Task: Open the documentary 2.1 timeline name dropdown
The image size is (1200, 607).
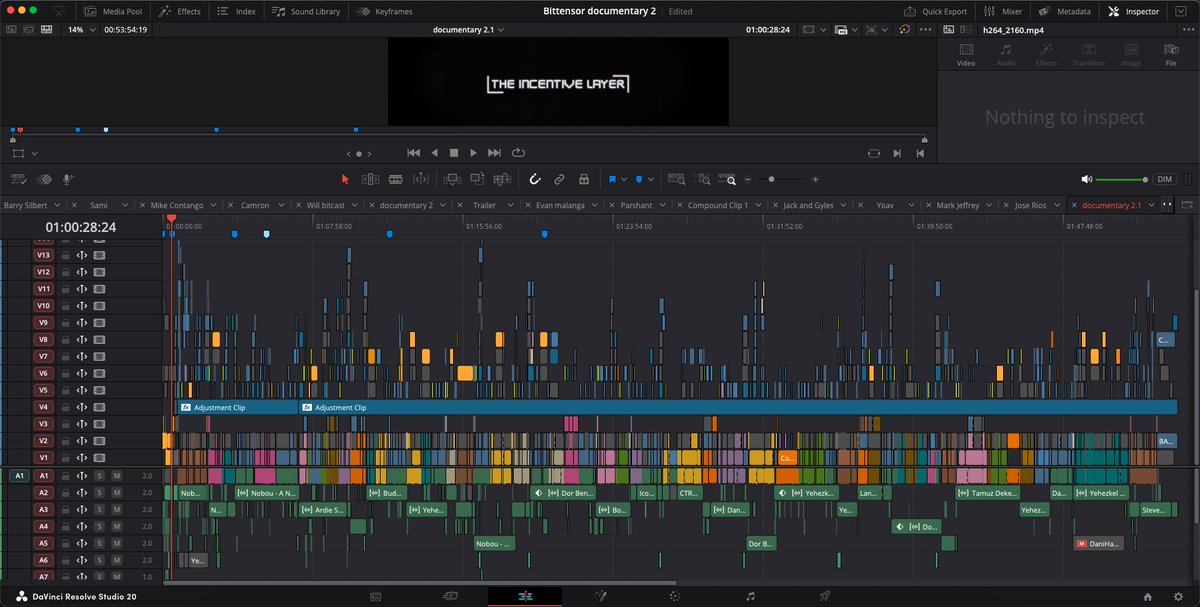Action: [x=469, y=29]
